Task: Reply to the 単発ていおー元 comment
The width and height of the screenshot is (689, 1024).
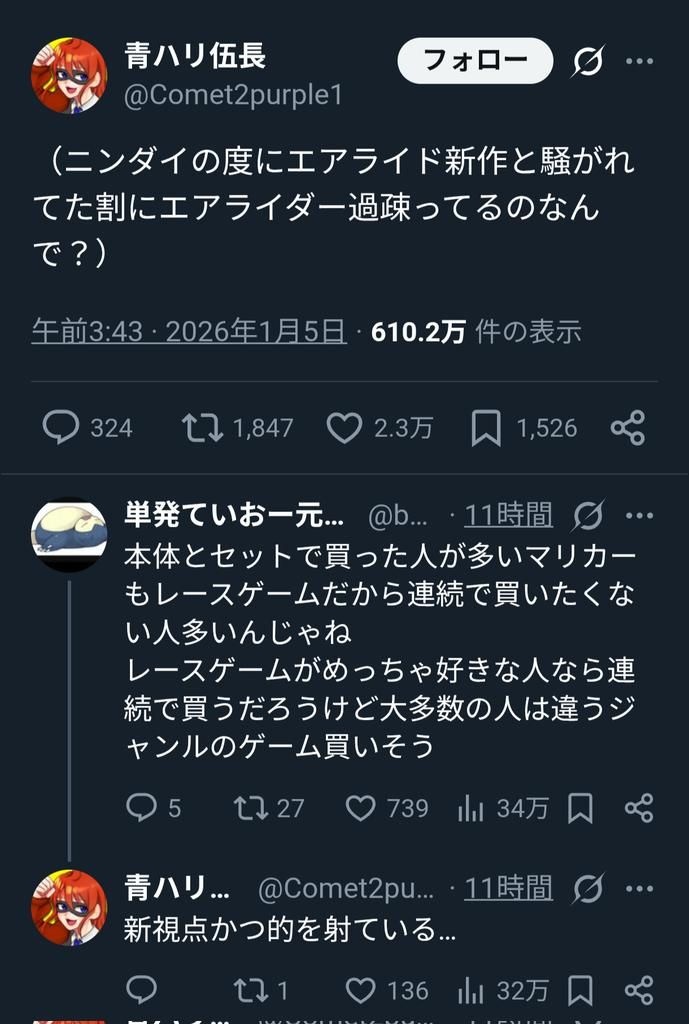Action: point(142,808)
